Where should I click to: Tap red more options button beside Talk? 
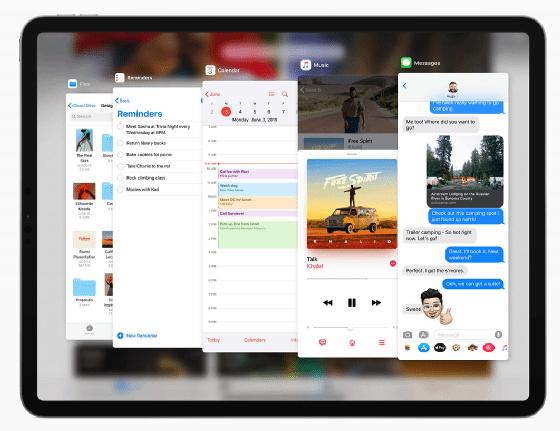coord(393,264)
